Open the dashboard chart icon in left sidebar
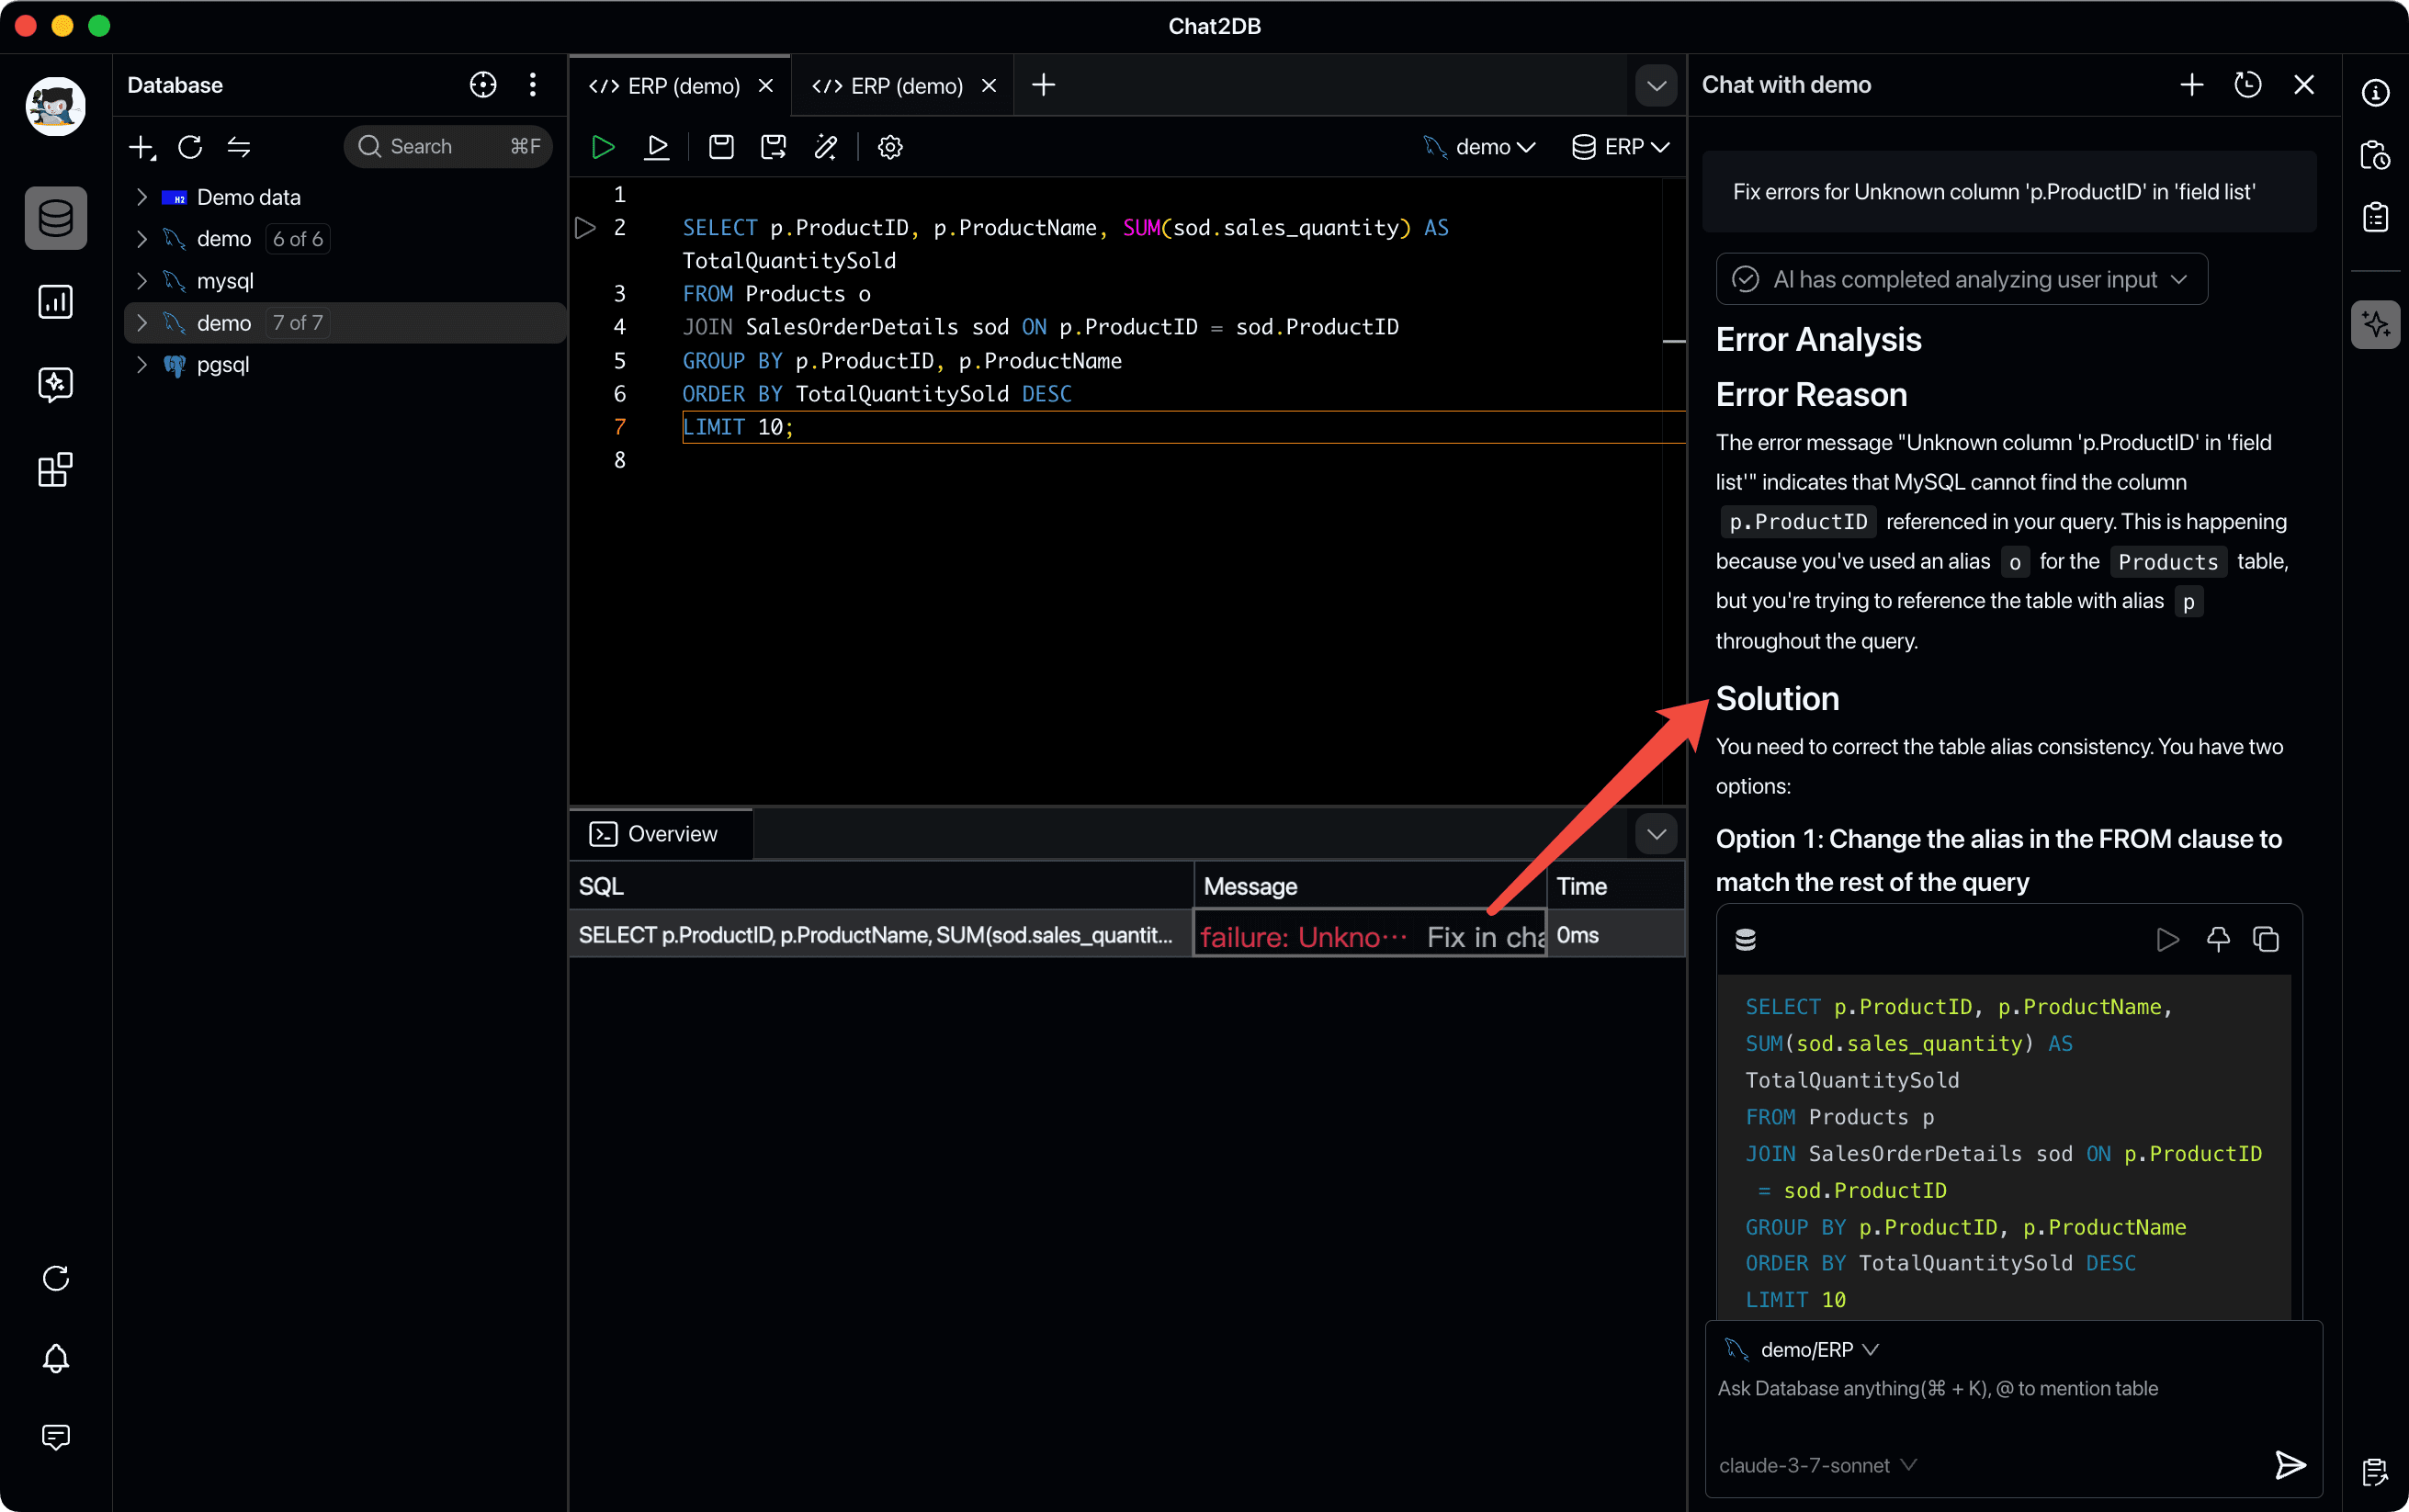Viewport: 2409px width, 1512px height. click(55, 301)
